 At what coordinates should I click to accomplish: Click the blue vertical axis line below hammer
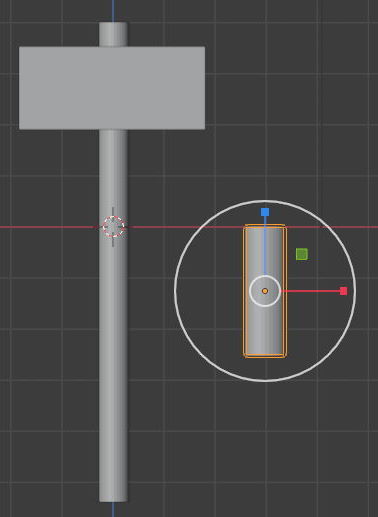click(113, 509)
